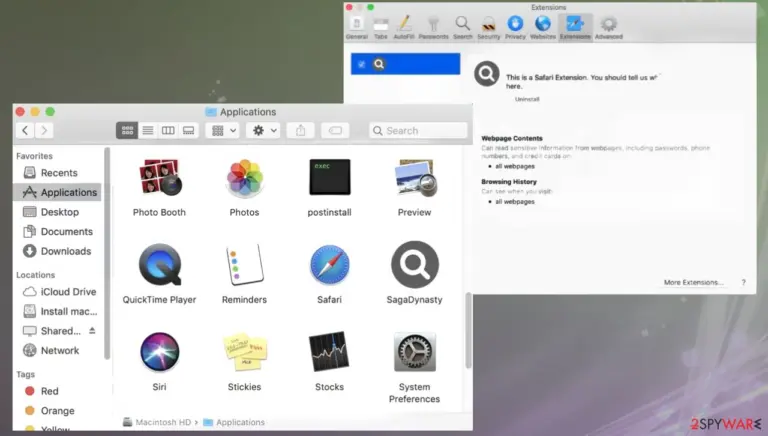768x436 pixels.
Task: Uncheck the extension enable checkbox
Action: [361, 64]
